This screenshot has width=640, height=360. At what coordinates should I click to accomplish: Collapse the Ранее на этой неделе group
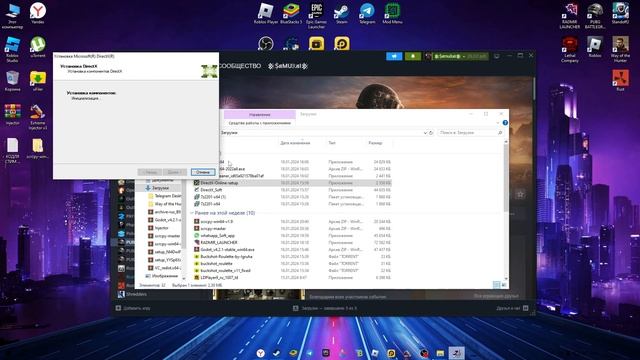click(191, 213)
